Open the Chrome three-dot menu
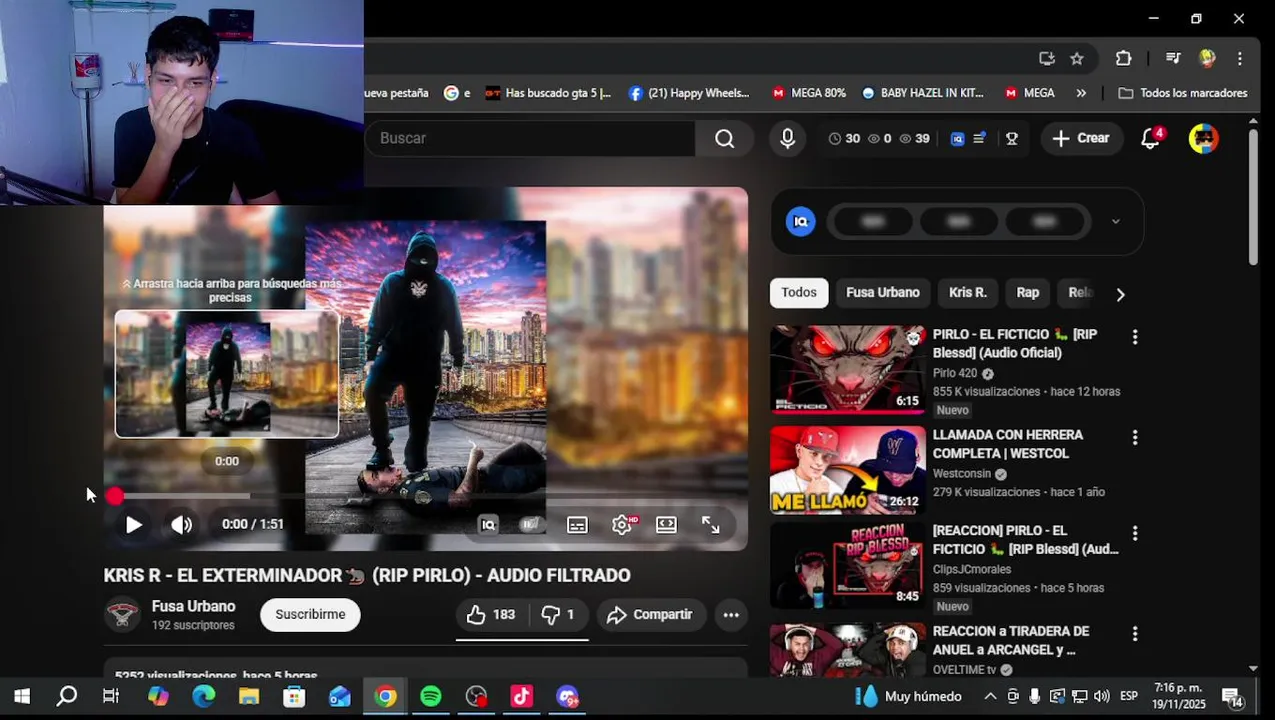1275x720 pixels. tap(1240, 58)
